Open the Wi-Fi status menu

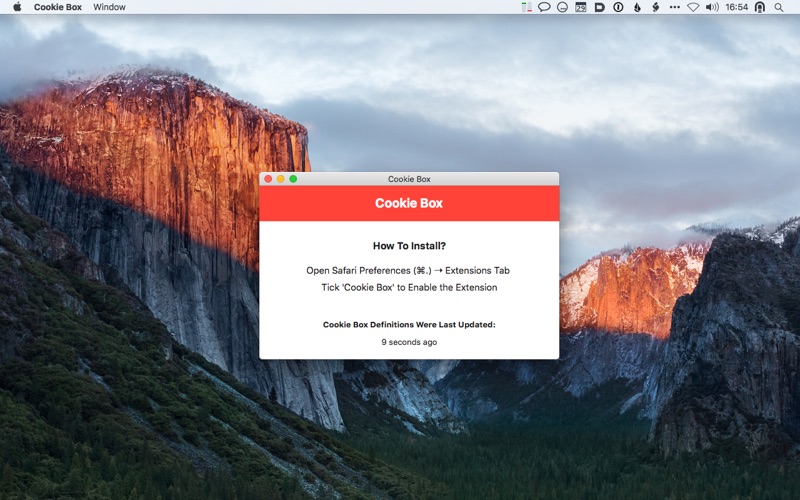coord(693,7)
